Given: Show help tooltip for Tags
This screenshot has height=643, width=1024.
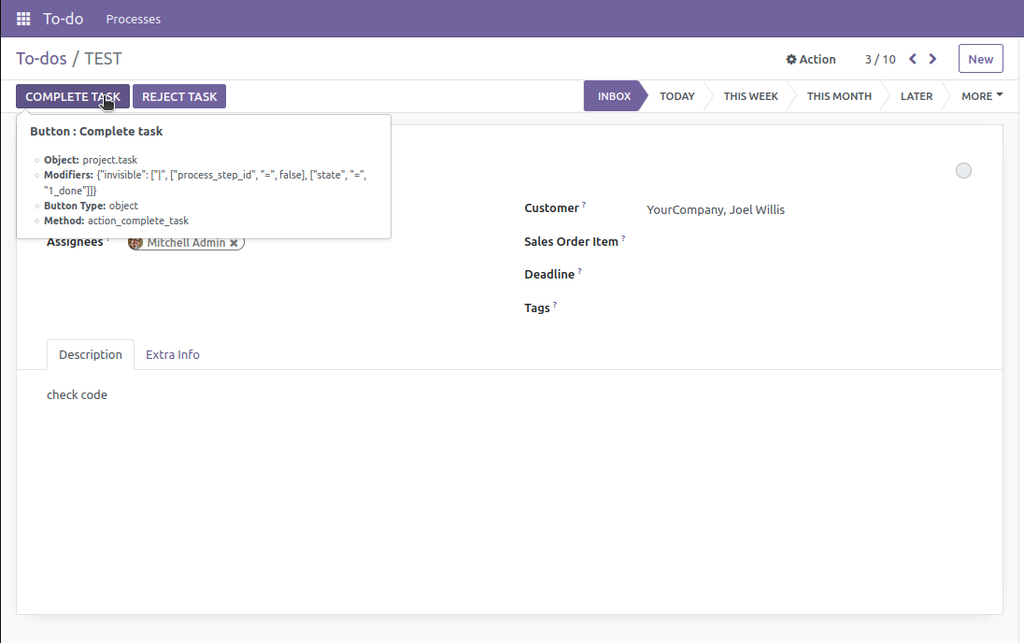Looking at the screenshot, I should (x=554, y=304).
